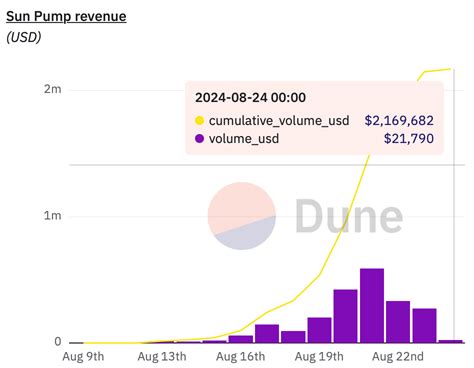Click the volume_usd label in tooltip

pyautogui.click(x=244, y=139)
